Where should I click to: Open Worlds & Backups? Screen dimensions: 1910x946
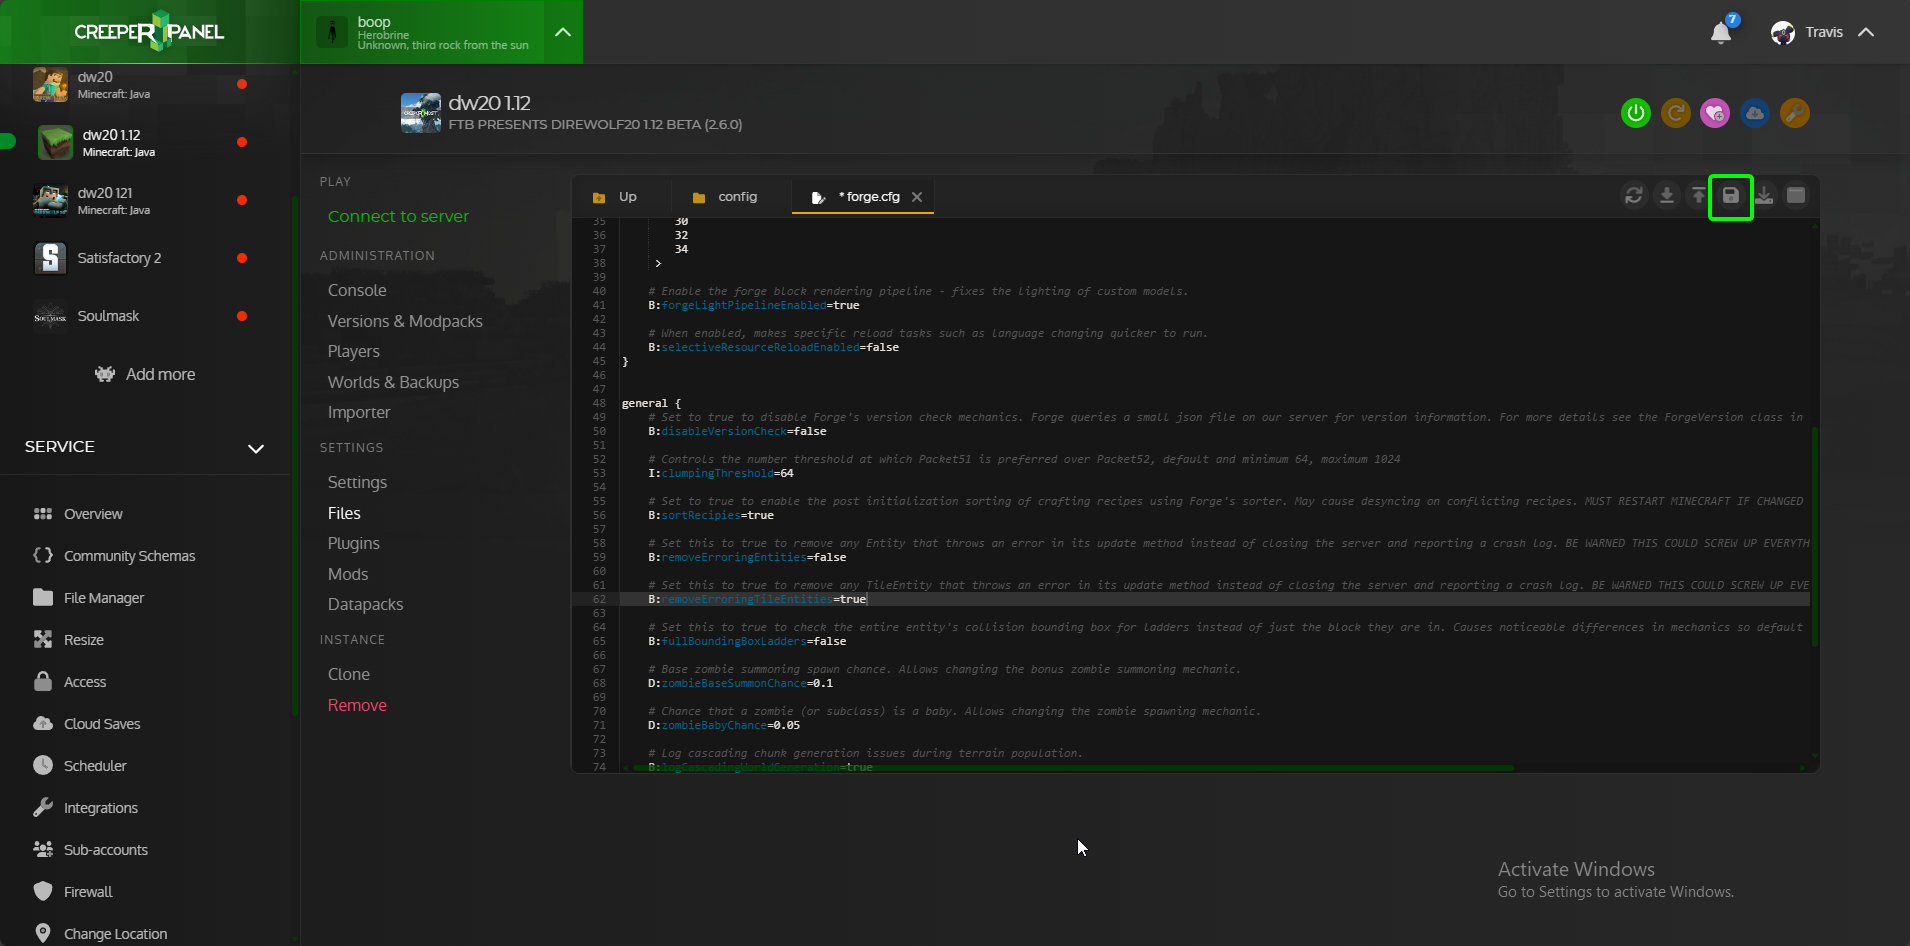coord(393,382)
